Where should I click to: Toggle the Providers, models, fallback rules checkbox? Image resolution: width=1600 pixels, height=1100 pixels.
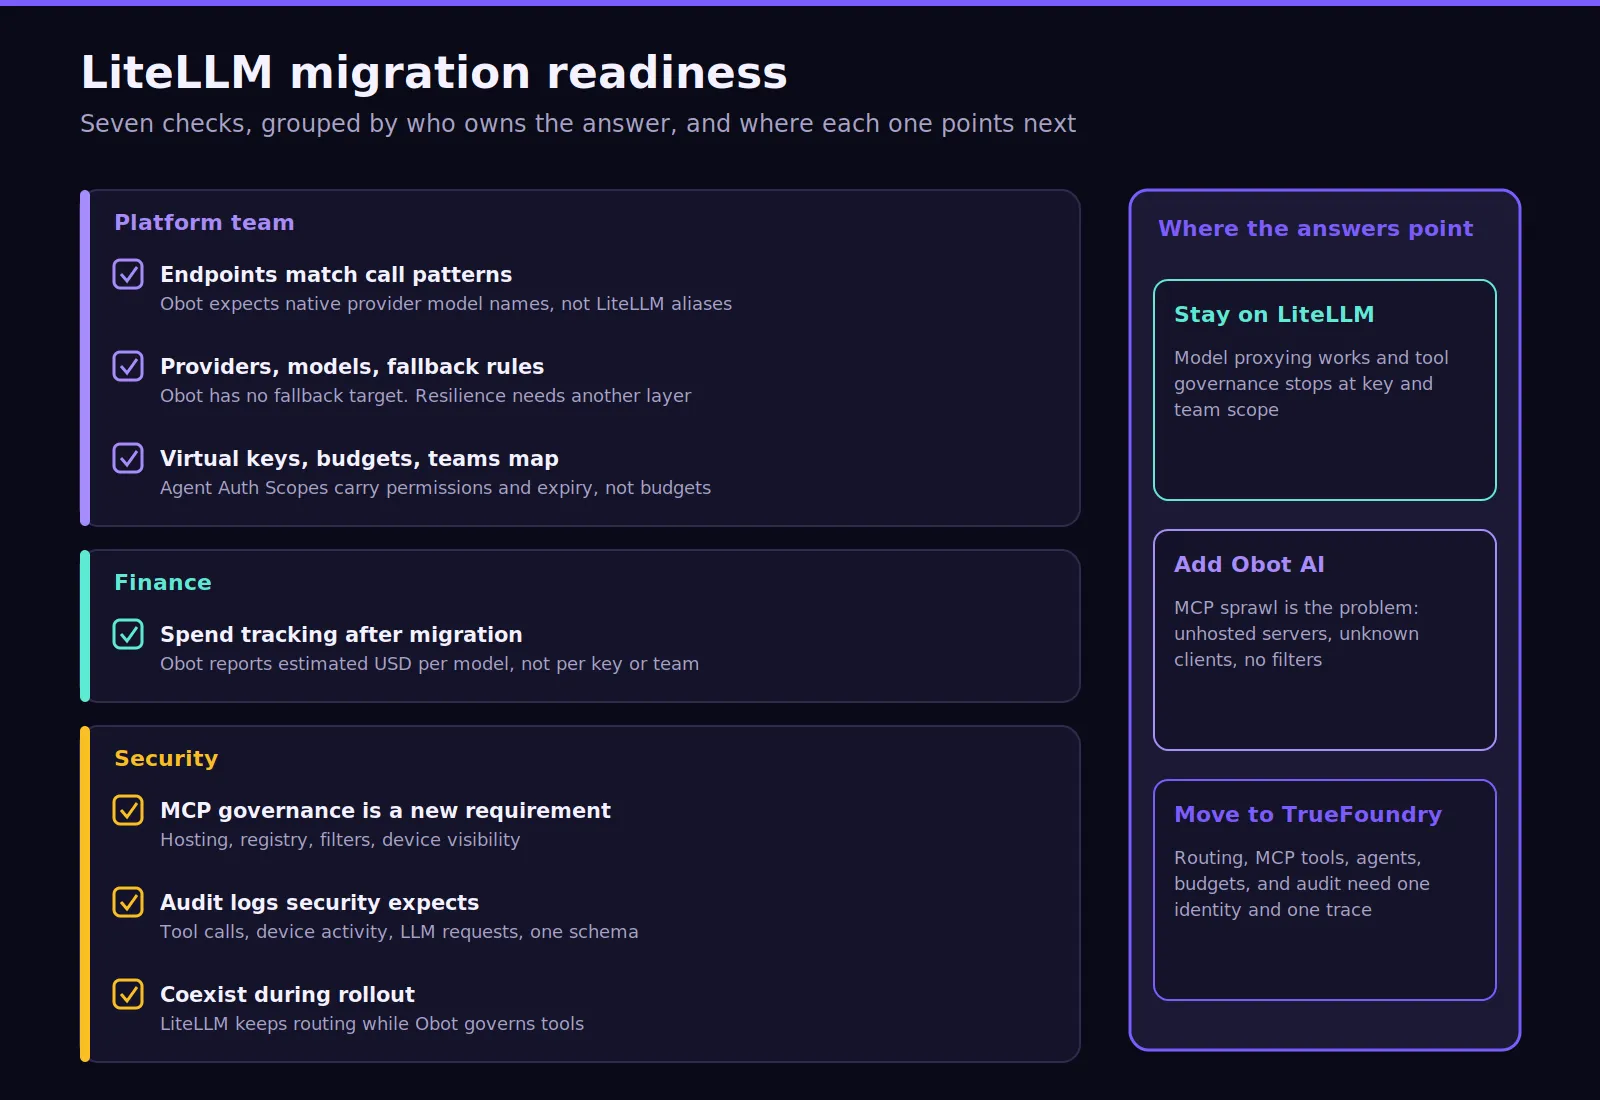click(128, 366)
